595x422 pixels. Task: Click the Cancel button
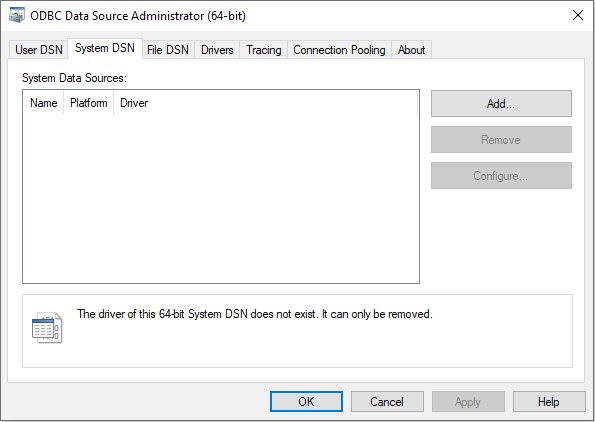387,402
